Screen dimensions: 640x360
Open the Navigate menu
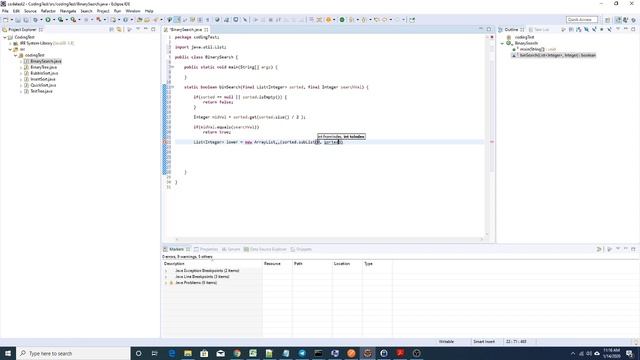click(68, 11)
